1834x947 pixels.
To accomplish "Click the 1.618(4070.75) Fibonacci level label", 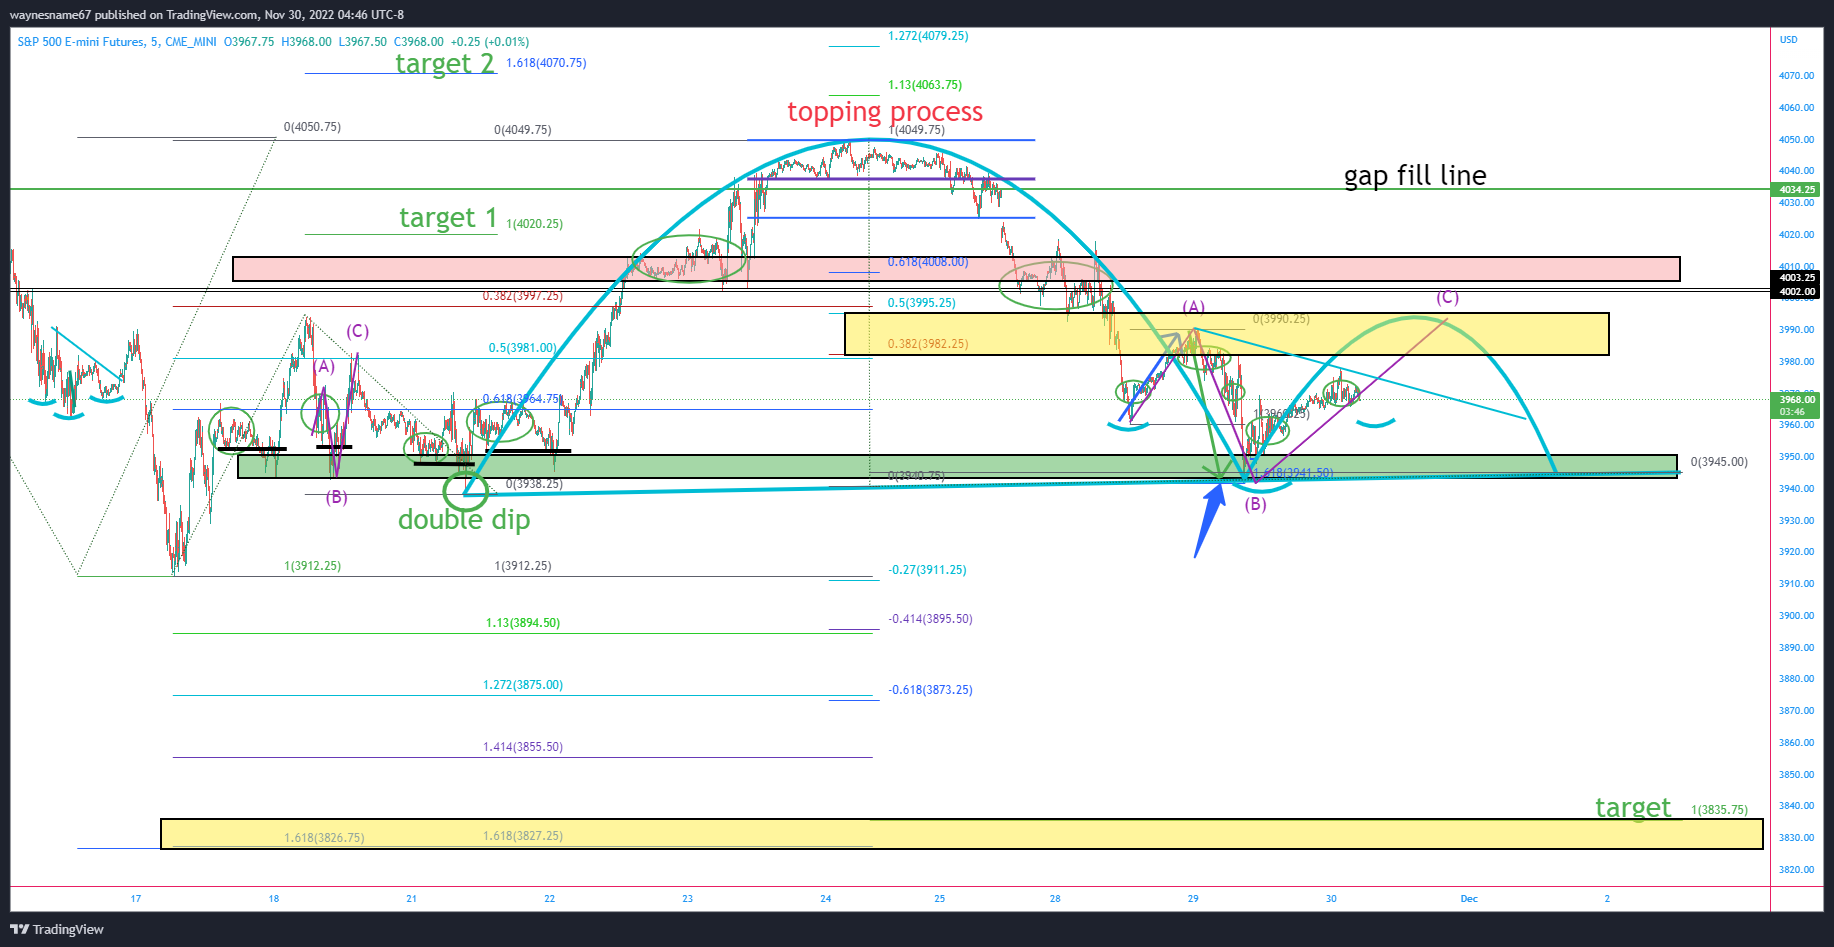I will coord(546,63).
